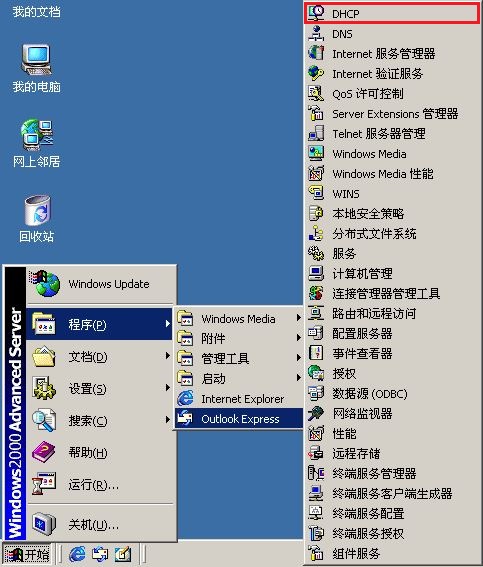
Task: Launch Internet 验证服务
Action: click(392, 74)
